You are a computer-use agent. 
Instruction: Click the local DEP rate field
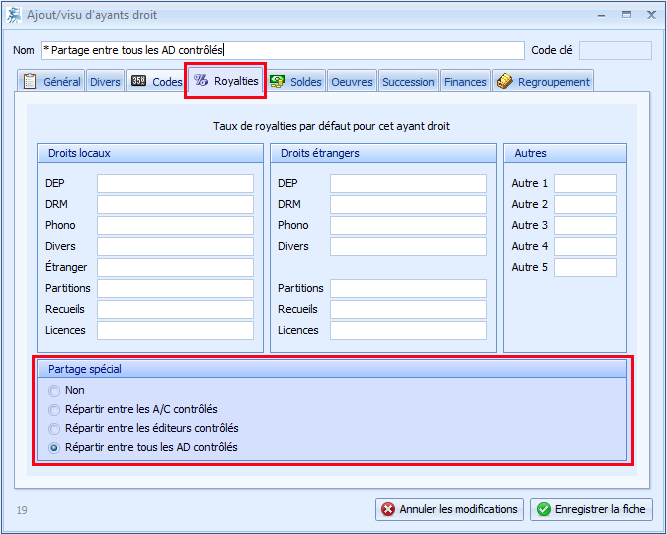[x=175, y=183]
